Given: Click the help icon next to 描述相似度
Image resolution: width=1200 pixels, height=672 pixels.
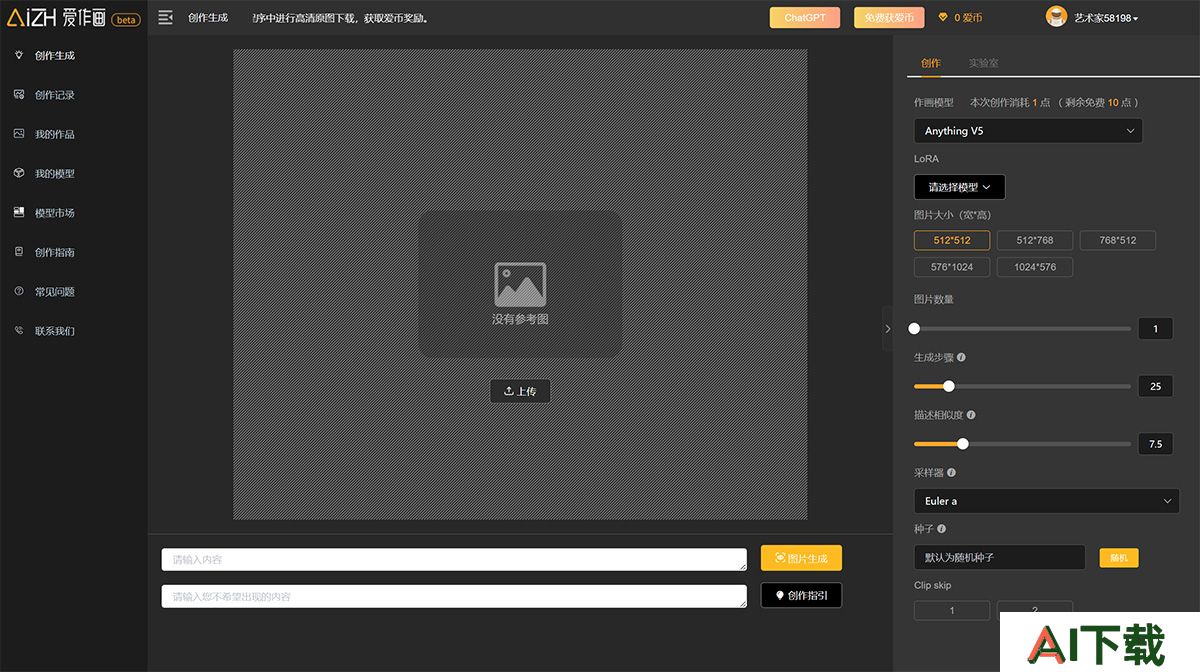Looking at the screenshot, I should (971, 415).
